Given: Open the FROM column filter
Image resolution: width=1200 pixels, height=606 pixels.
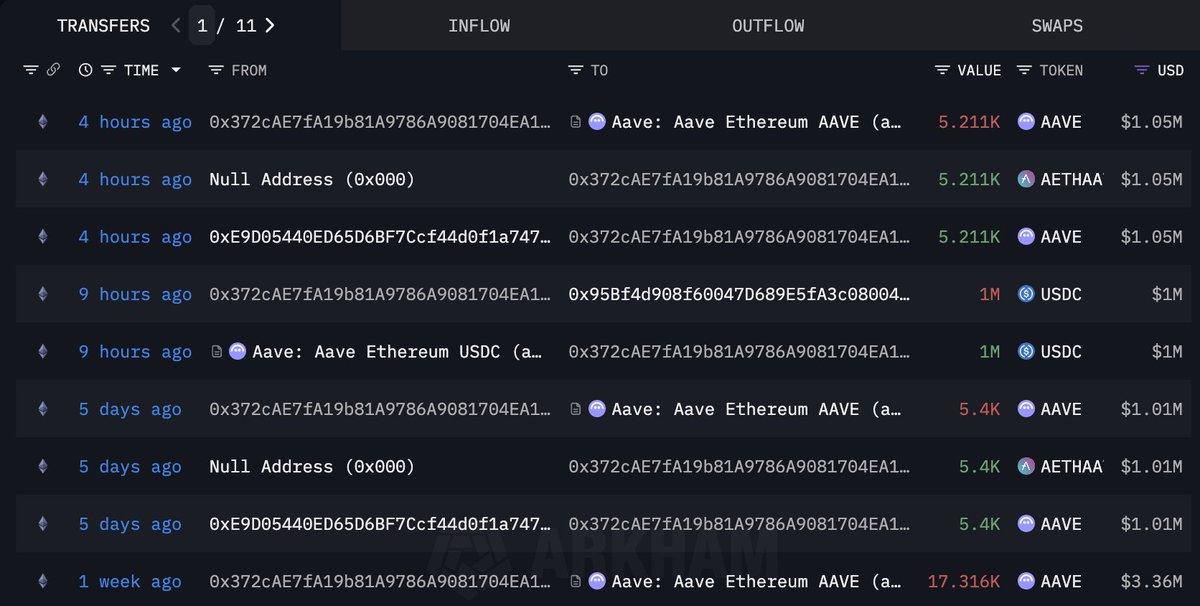Looking at the screenshot, I should [215, 70].
